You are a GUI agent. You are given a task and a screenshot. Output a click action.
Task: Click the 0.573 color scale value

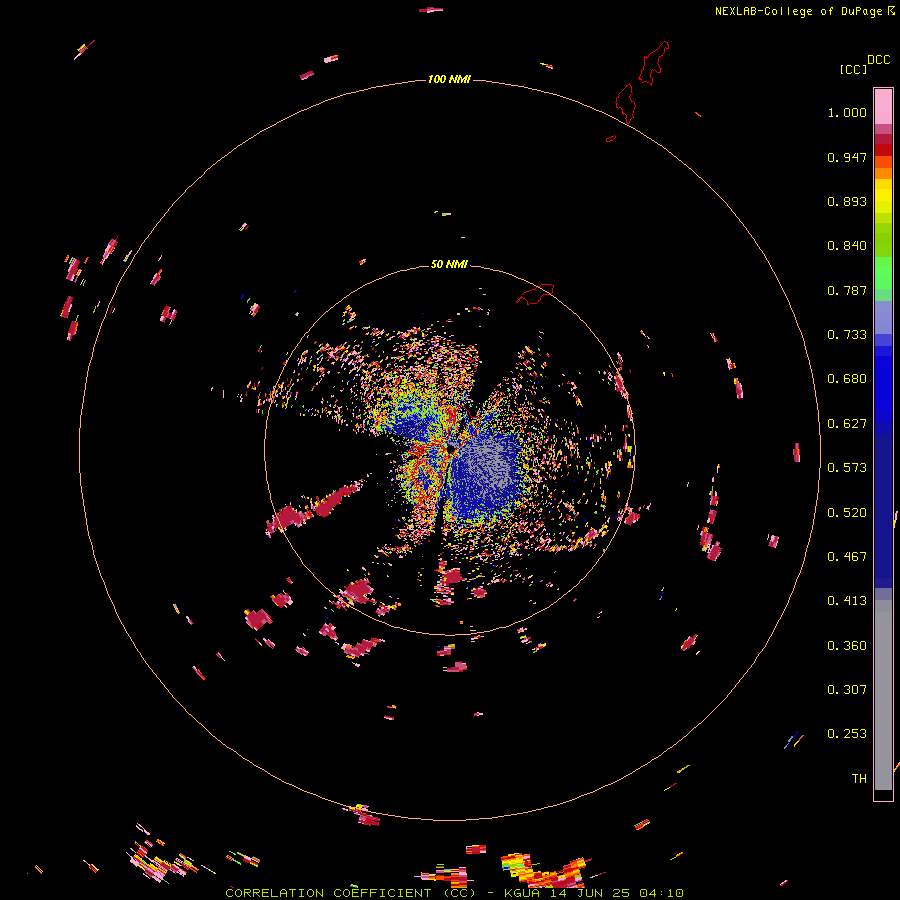click(x=847, y=468)
